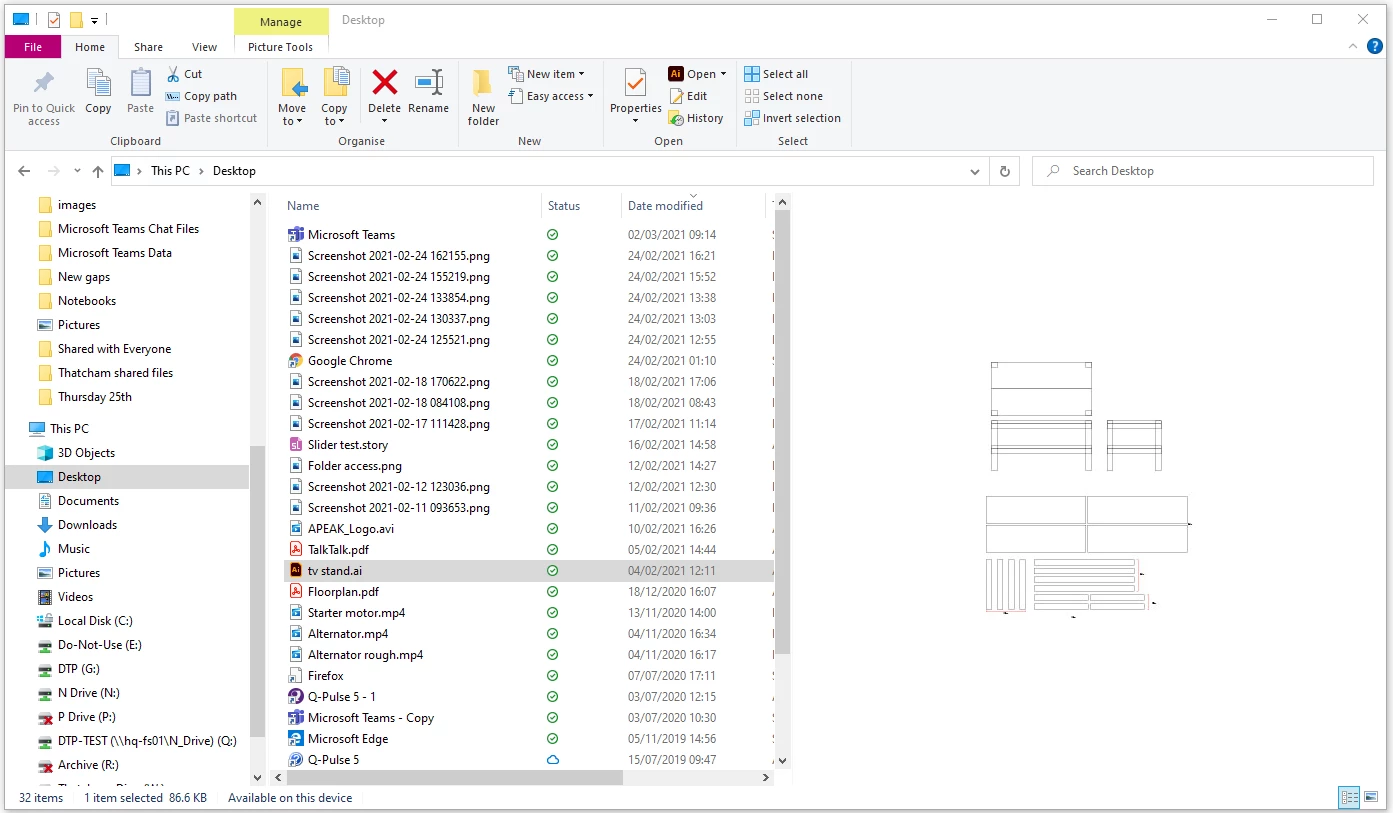Screen dimensions: 1393x813
Task: Open file History from ribbon
Action: click(695, 118)
